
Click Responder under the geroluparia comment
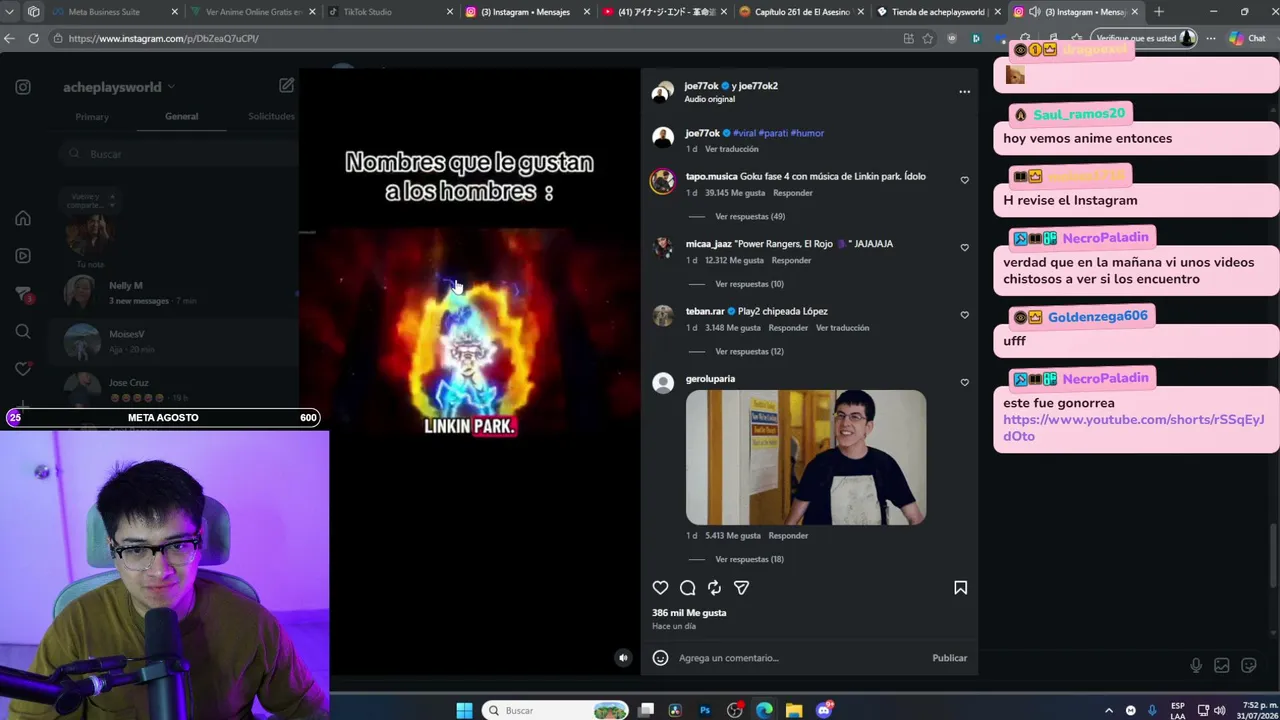tap(788, 535)
